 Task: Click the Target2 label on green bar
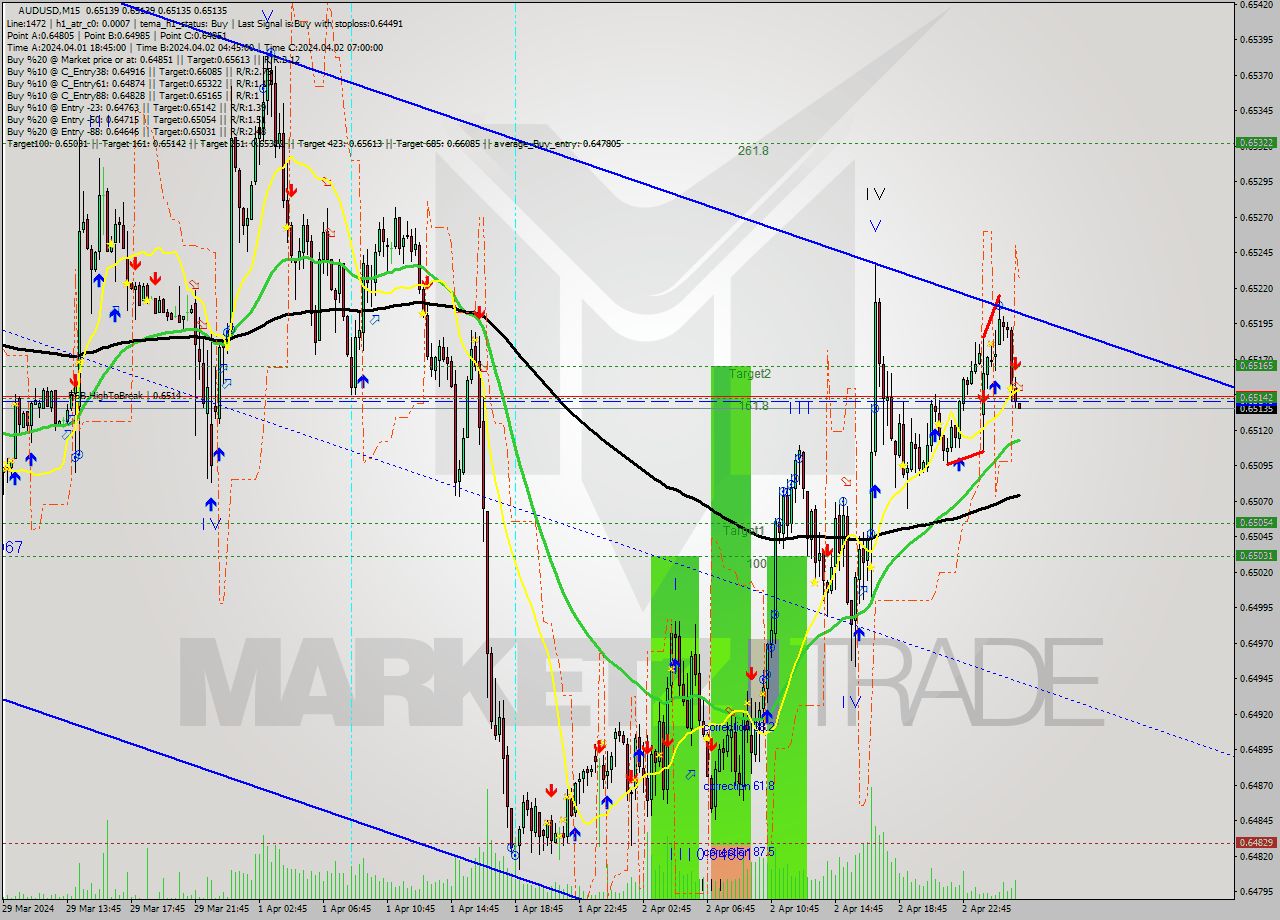pos(750,374)
